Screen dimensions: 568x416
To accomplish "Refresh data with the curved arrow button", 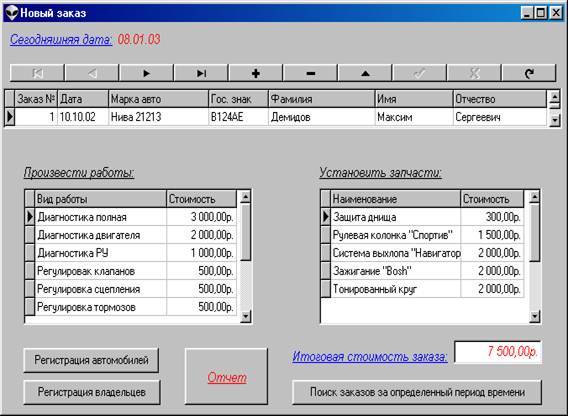I will [x=529, y=73].
